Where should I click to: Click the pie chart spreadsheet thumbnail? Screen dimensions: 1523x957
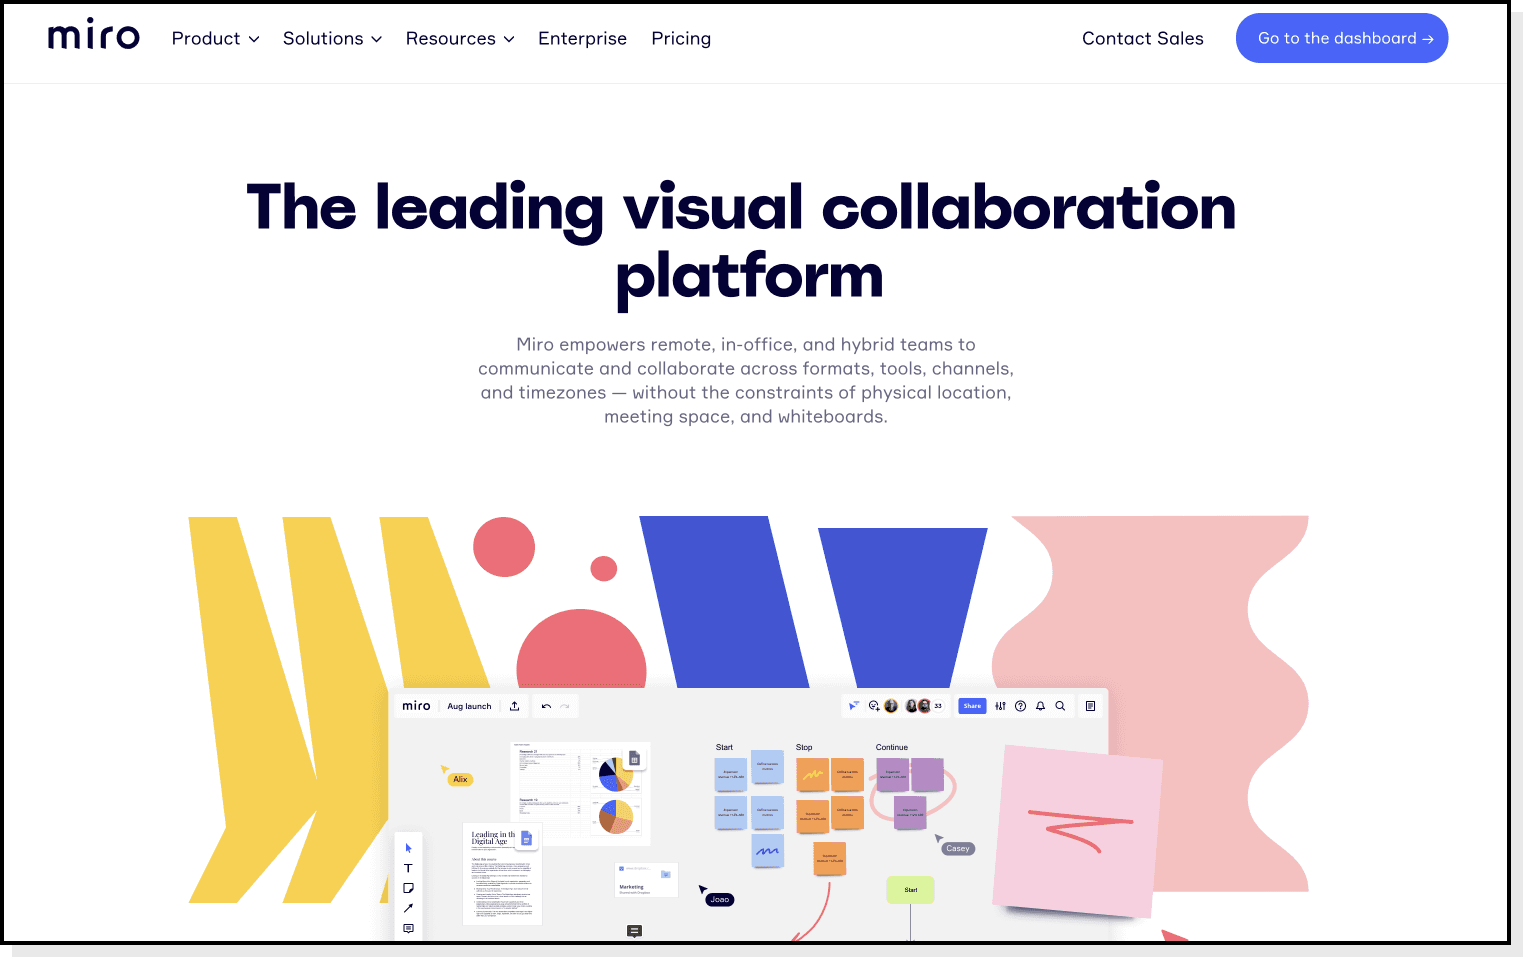click(x=581, y=793)
